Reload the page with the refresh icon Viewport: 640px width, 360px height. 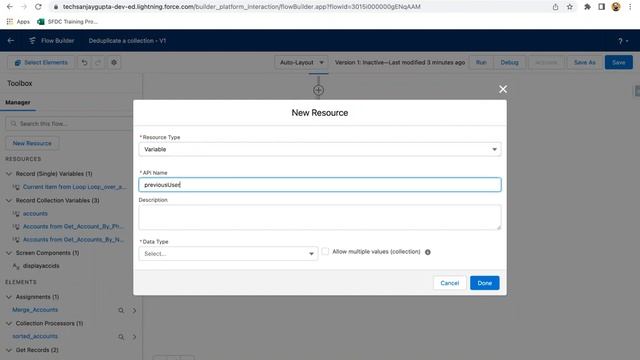pyautogui.click(x=38, y=7)
